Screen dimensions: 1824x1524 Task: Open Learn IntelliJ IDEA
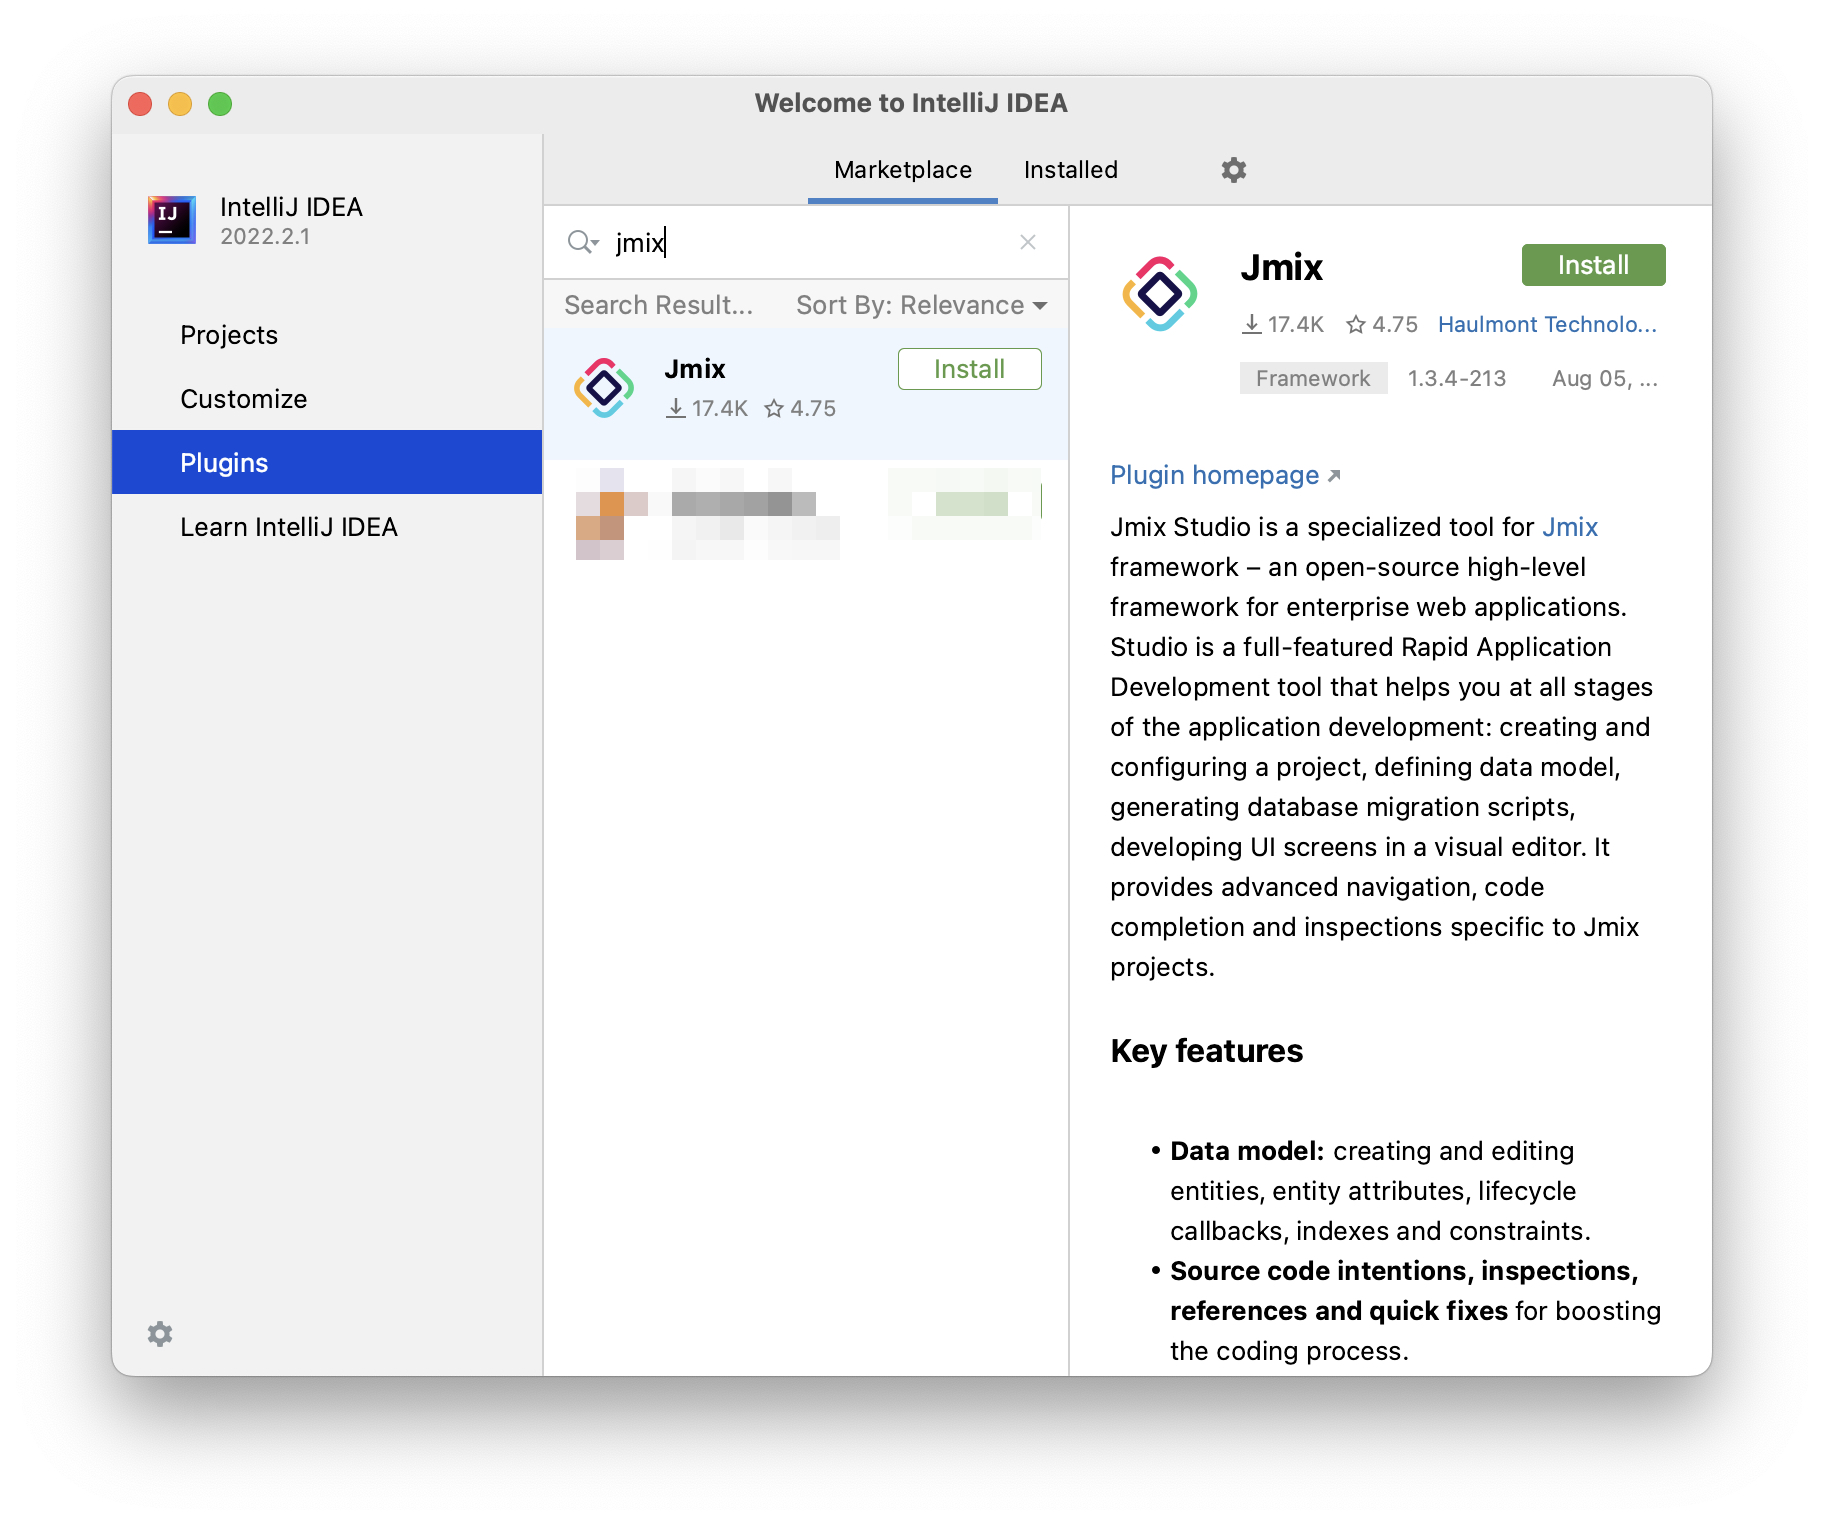(289, 527)
